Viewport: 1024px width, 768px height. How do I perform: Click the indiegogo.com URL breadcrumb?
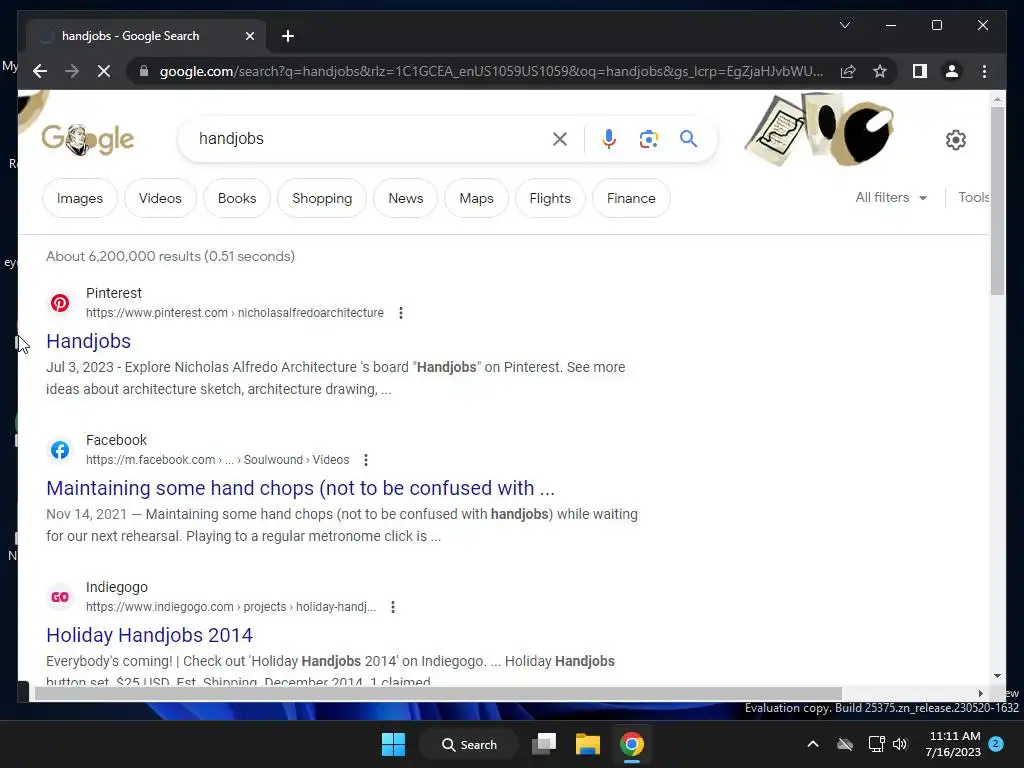tap(231, 607)
